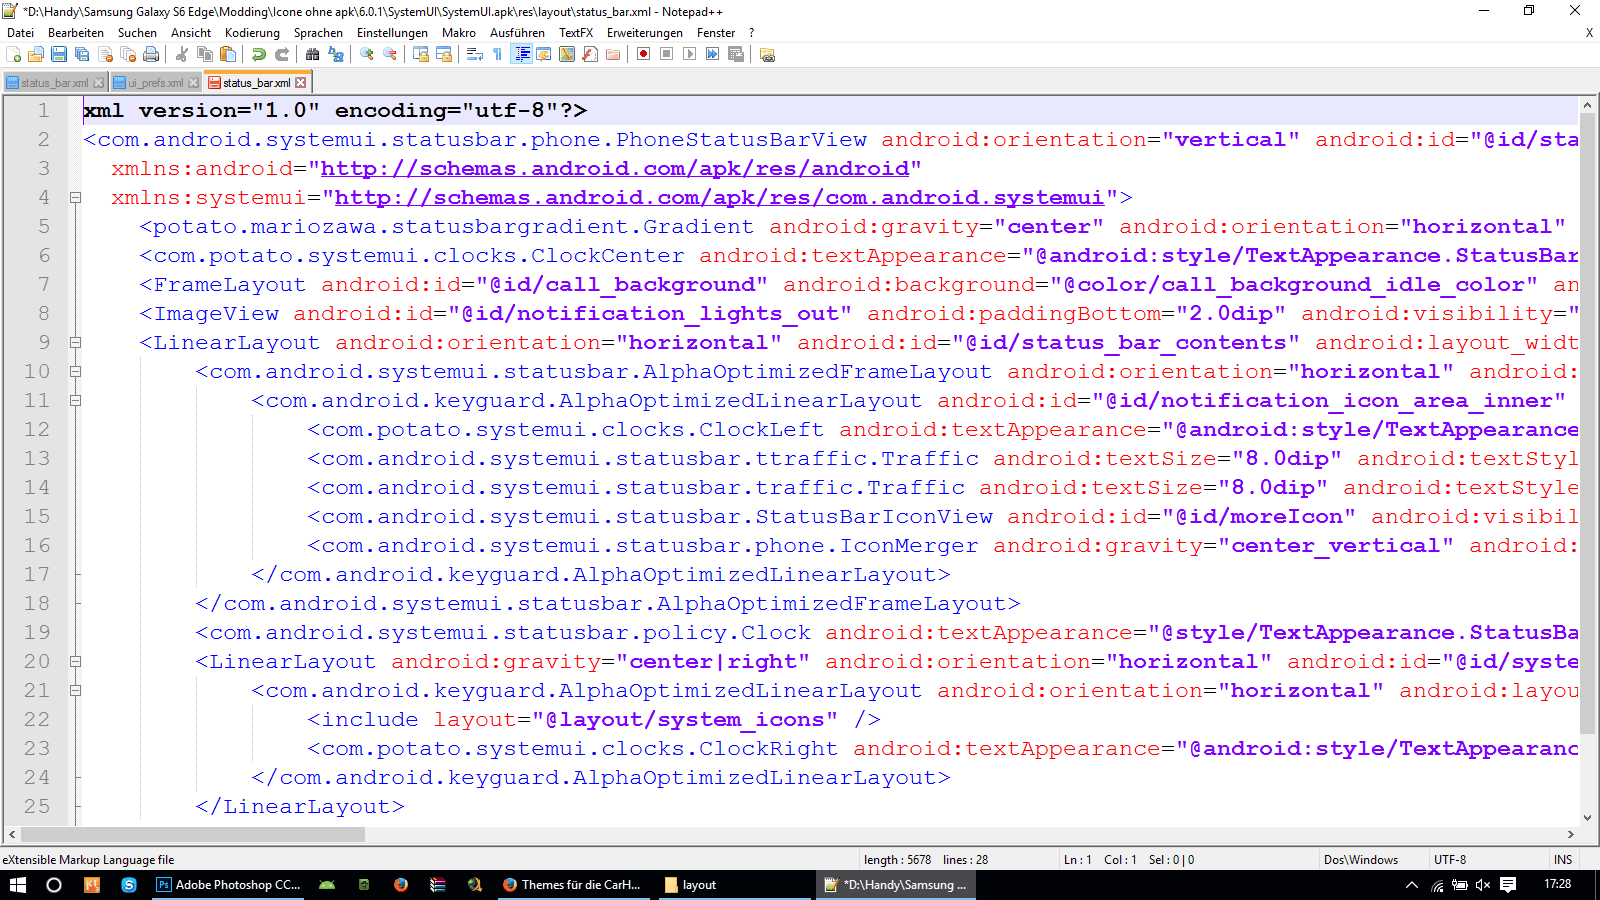Collapse the fold marker on line 11
Image resolution: width=1600 pixels, height=900 pixels.
click(75, 401)
